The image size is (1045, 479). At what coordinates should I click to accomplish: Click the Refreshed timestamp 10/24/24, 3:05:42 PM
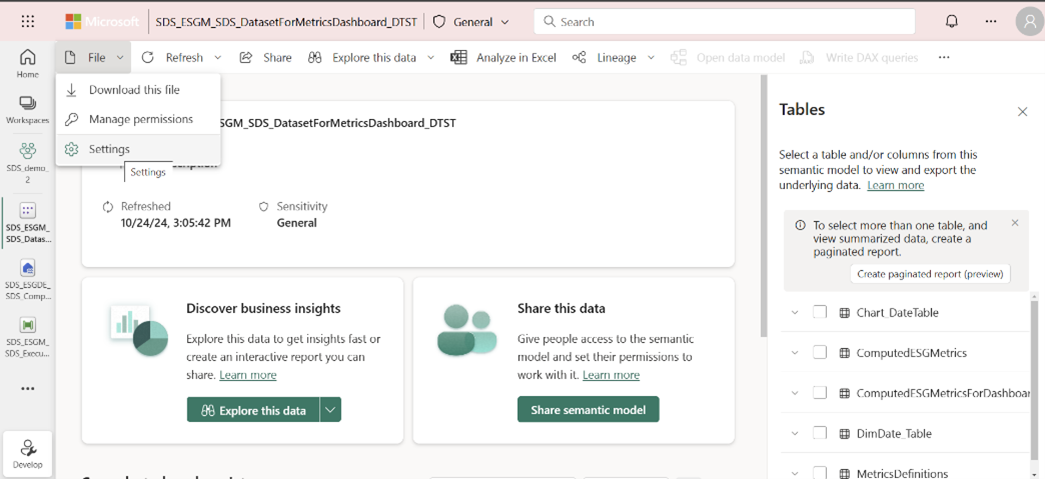pyautogui.click(x=176, y=223)
